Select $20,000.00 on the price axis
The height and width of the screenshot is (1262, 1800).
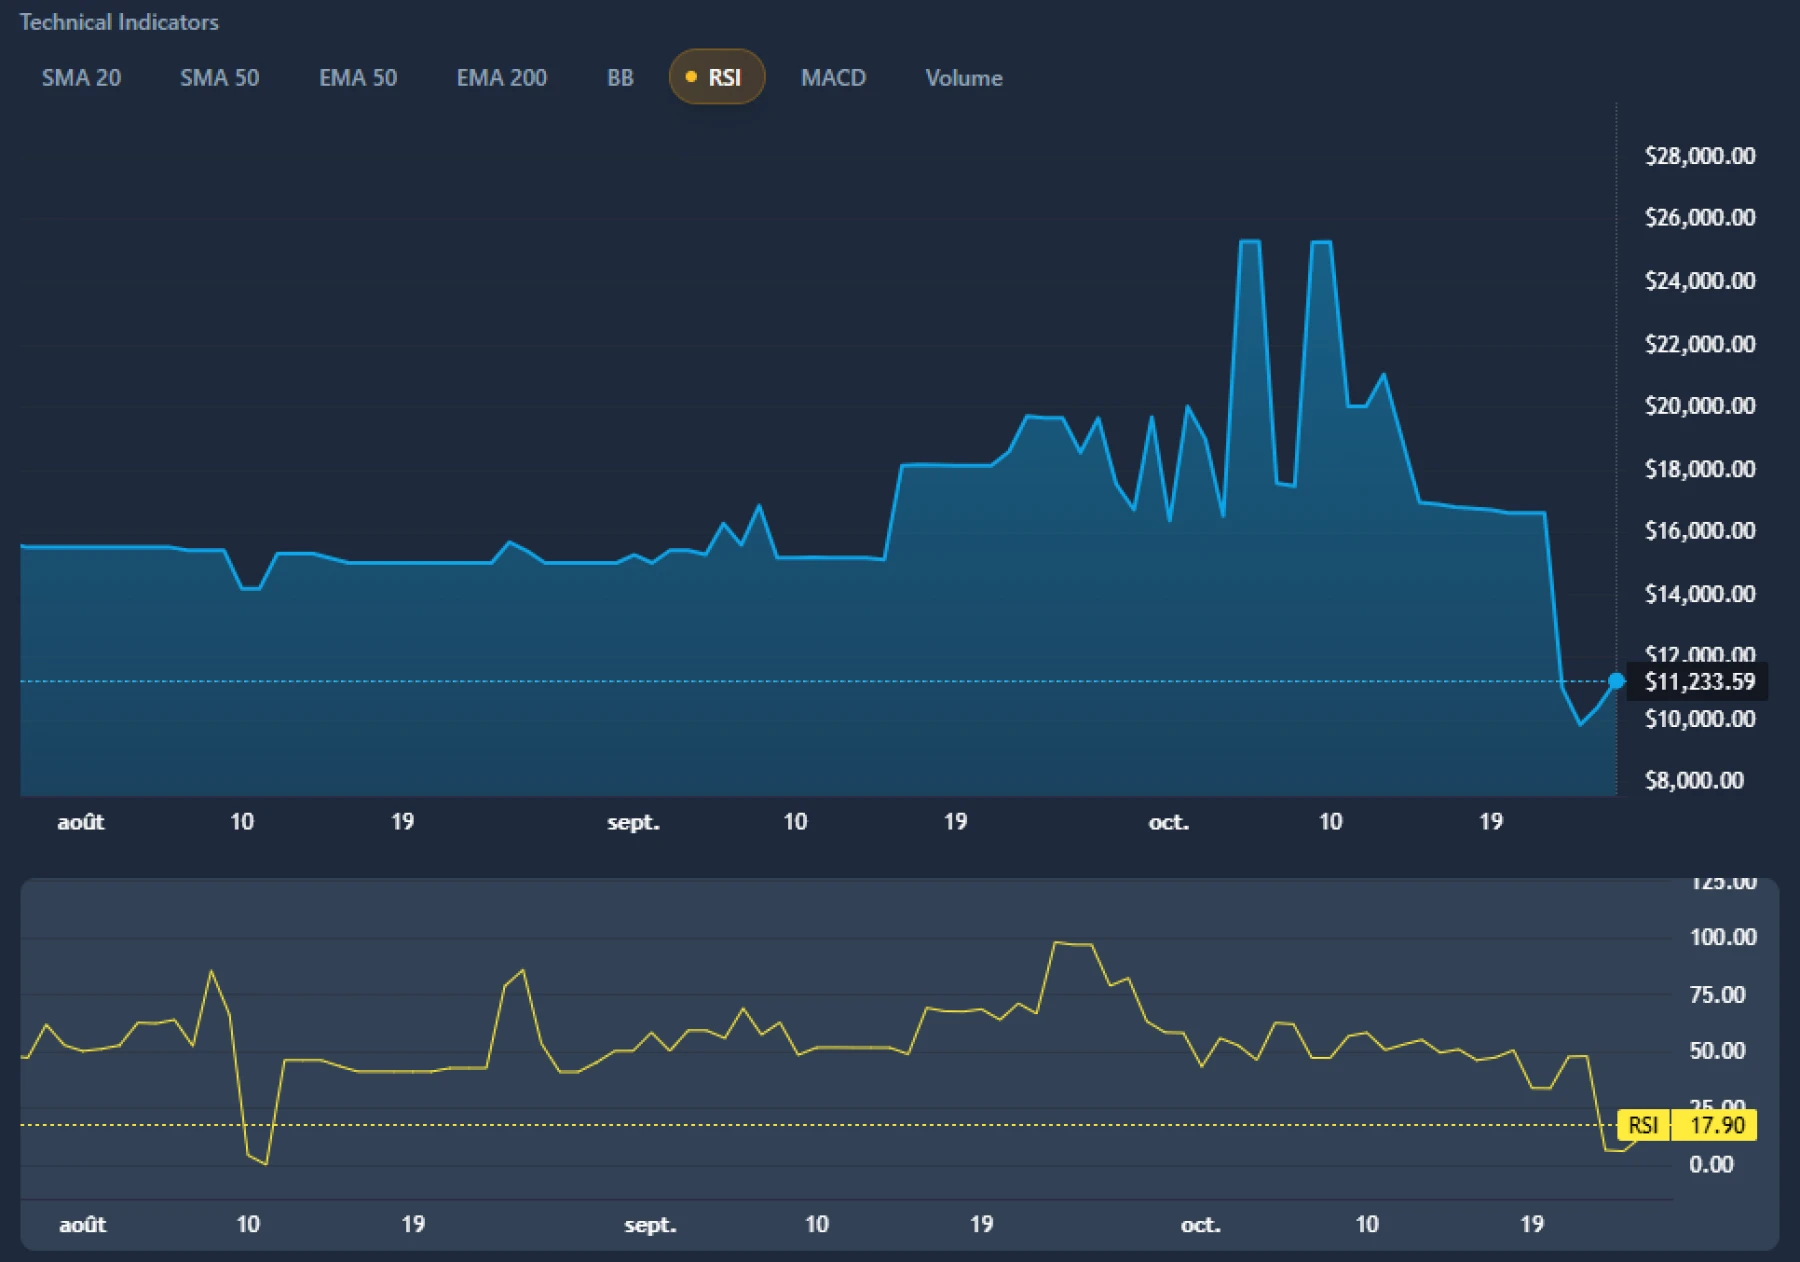[x=1699, y=406]
